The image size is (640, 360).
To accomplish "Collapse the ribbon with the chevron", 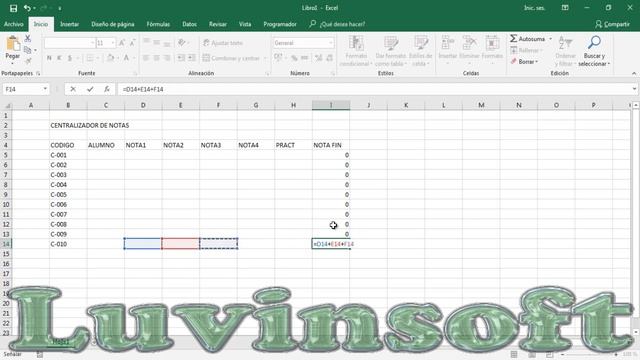I will (x=634, y=73).
